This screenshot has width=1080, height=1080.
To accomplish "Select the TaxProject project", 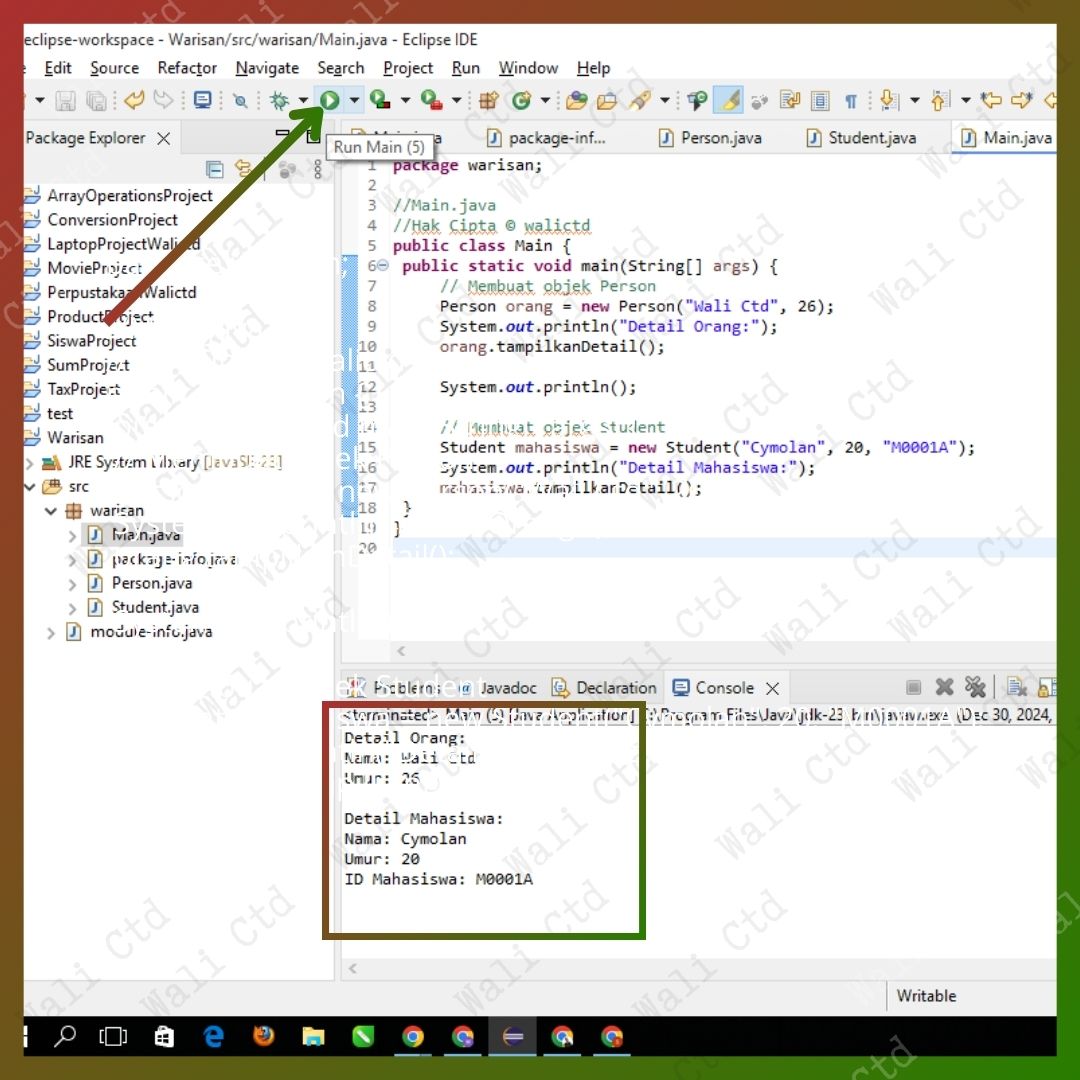I will coord(83,389).
